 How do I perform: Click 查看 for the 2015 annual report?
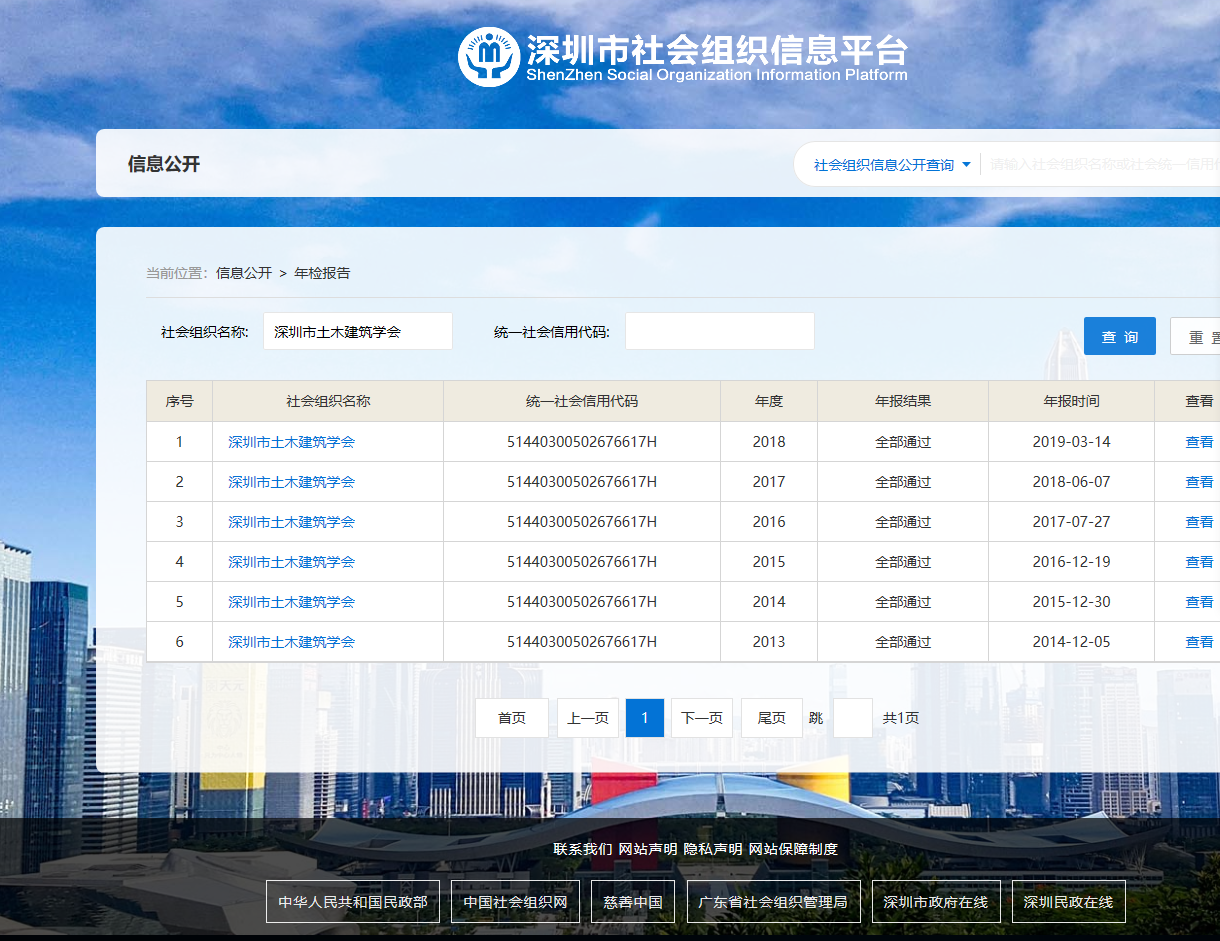(x=1198, y=562)
